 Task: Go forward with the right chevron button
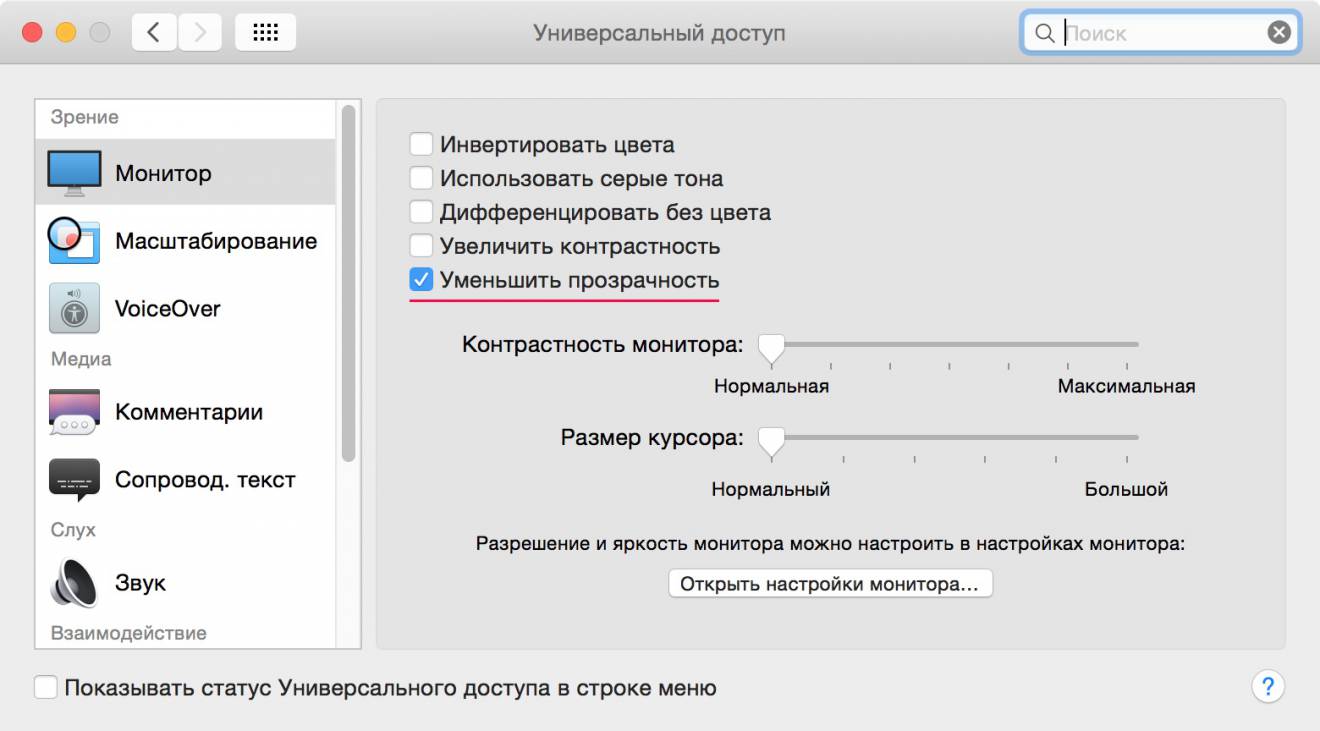pos(199,33)
